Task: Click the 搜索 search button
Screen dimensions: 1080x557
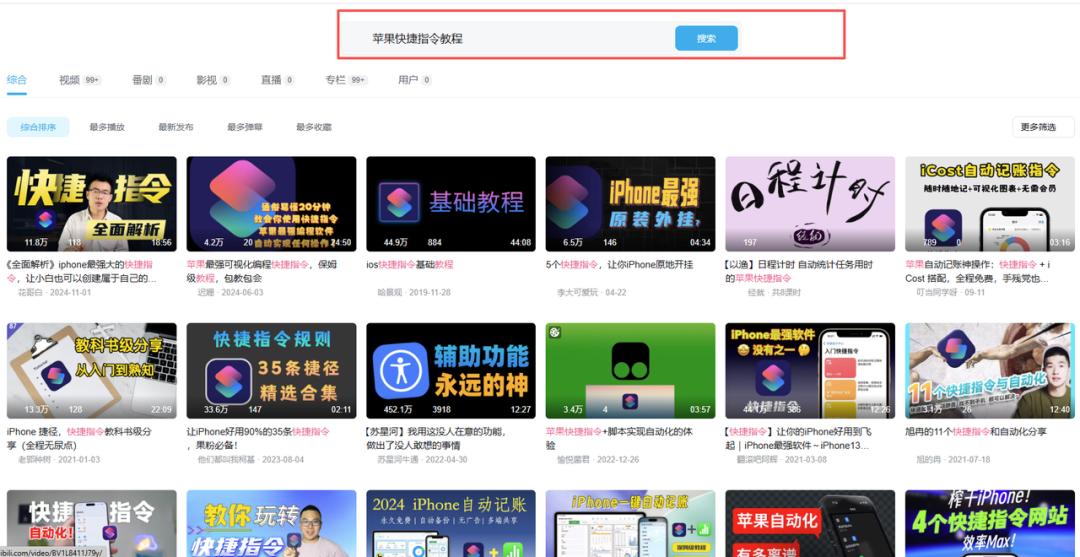Action: (706, 39)
